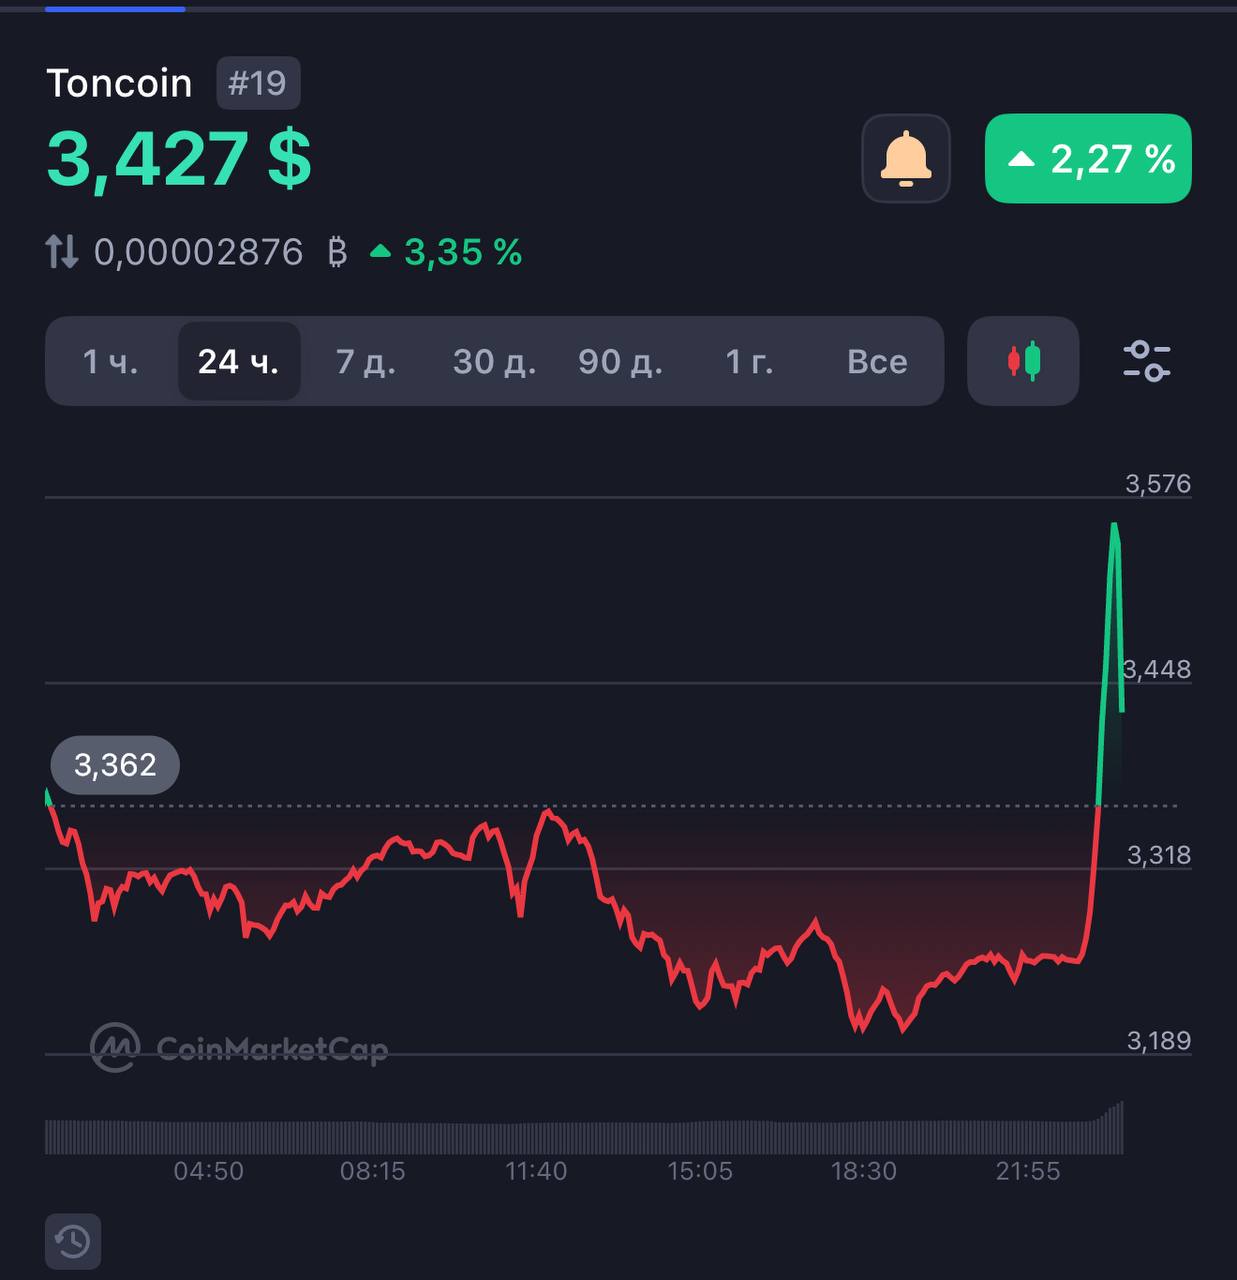1237x1280 pixels.
Task: Tap the 3,318 axis label
Action: 1159,855
